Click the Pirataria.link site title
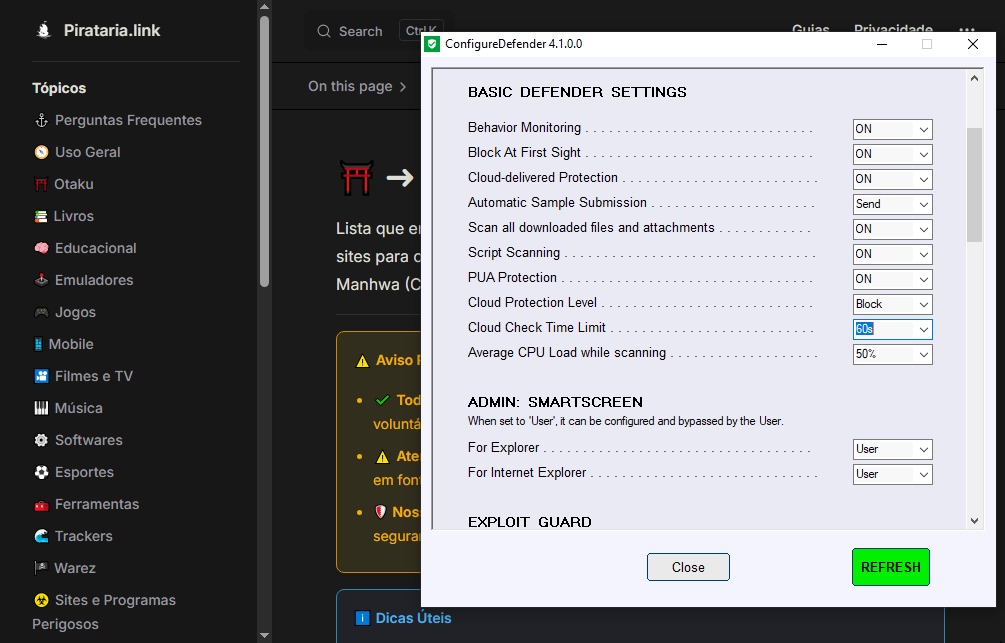The image size is (1005, 643). pyautogui.click(x=112, y=30)
